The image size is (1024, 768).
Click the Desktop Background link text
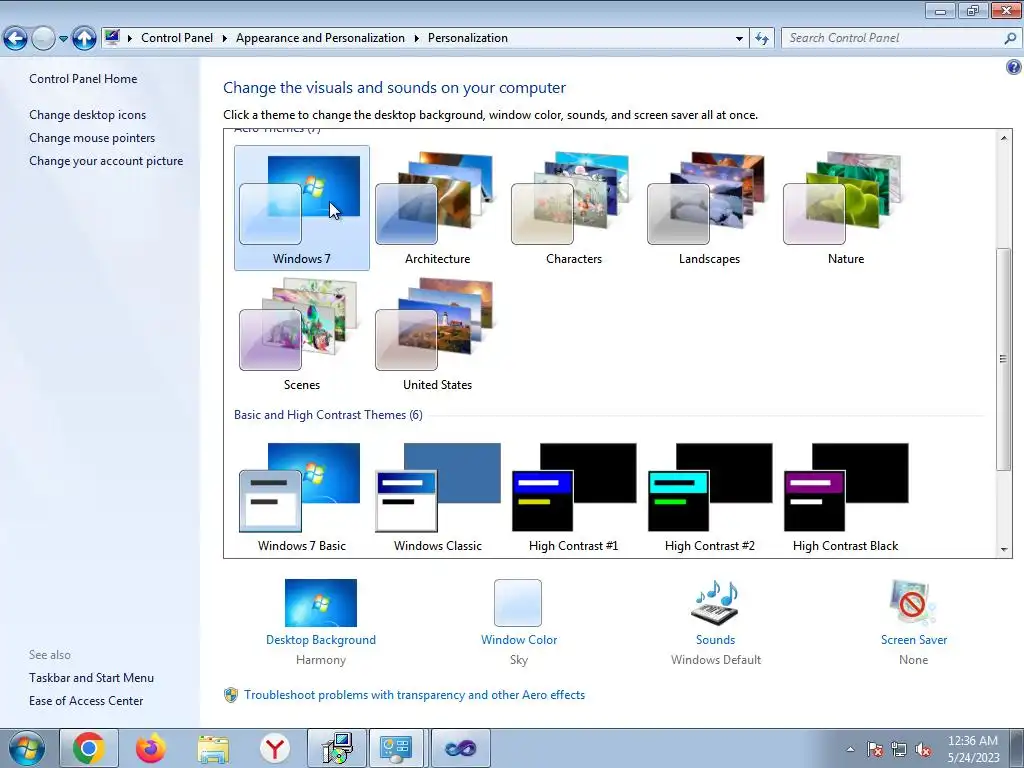321,640
